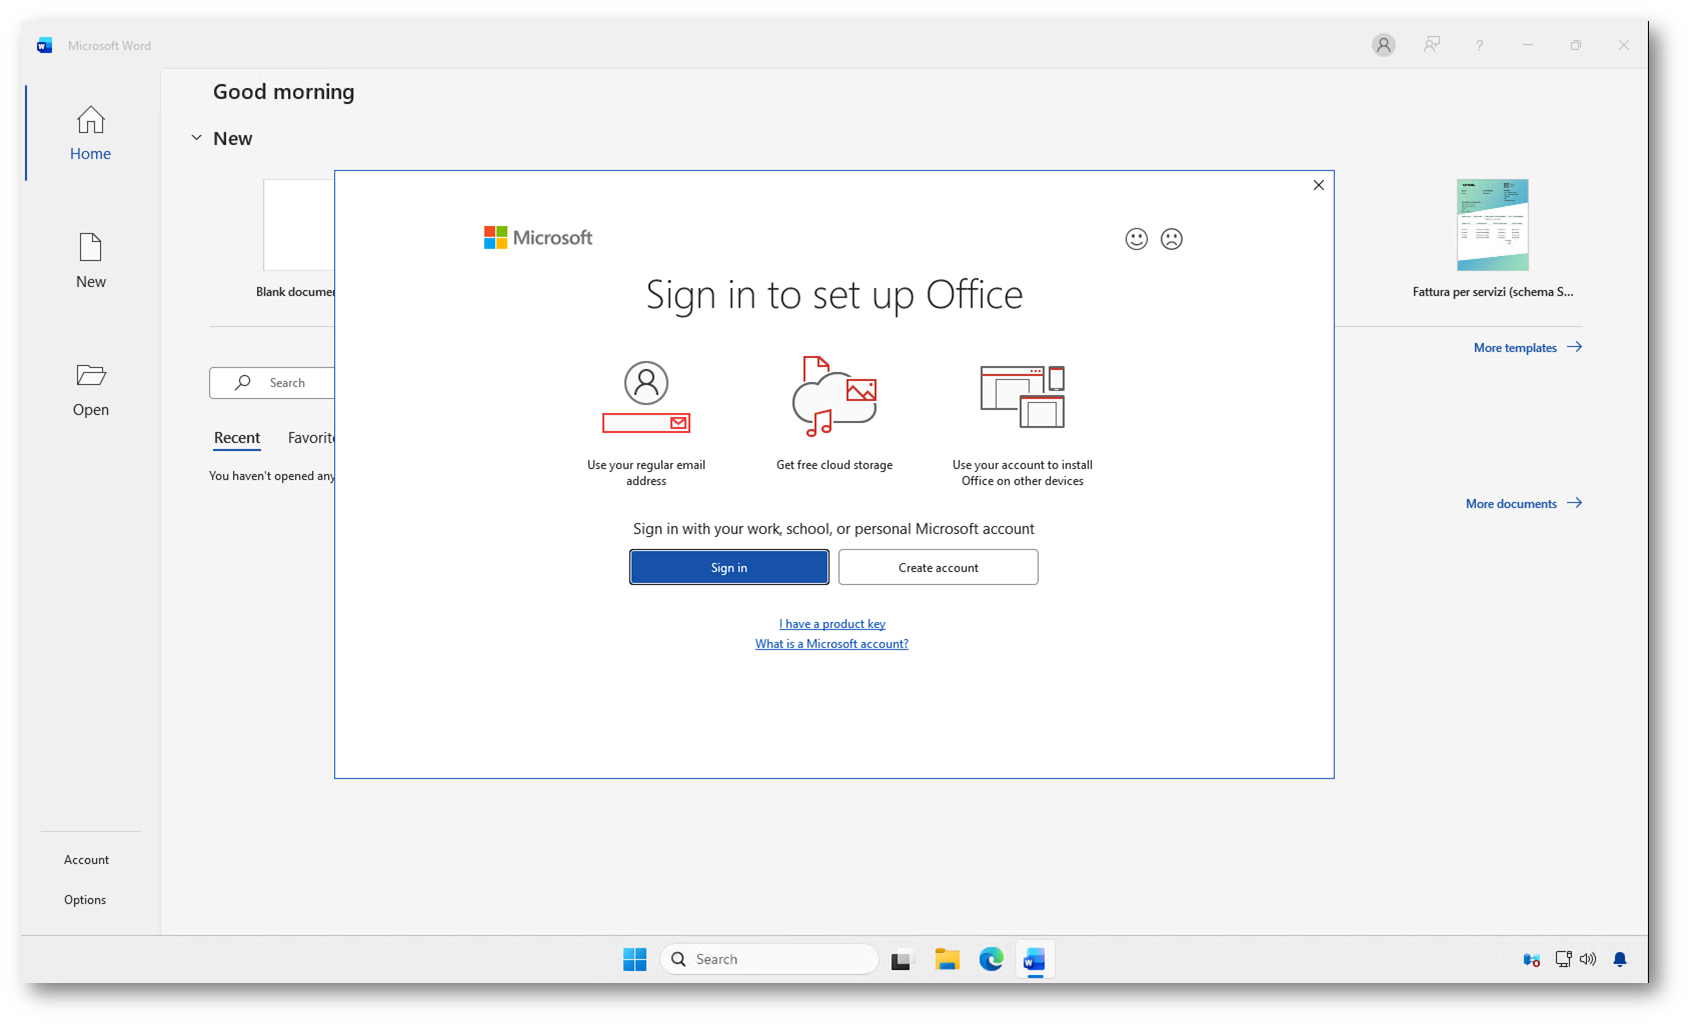Select Open in the Word sidebar
Viewport: 1691px width, 1025px height.
coord(90,389)
